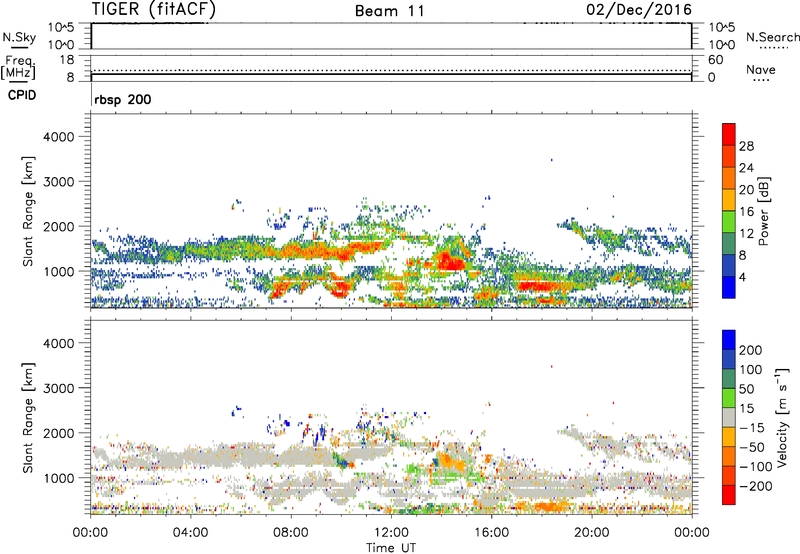The height and width of the screenshot is (554, 800).
Task: Click the power colorbar value '12'
Action: [746, 234]
